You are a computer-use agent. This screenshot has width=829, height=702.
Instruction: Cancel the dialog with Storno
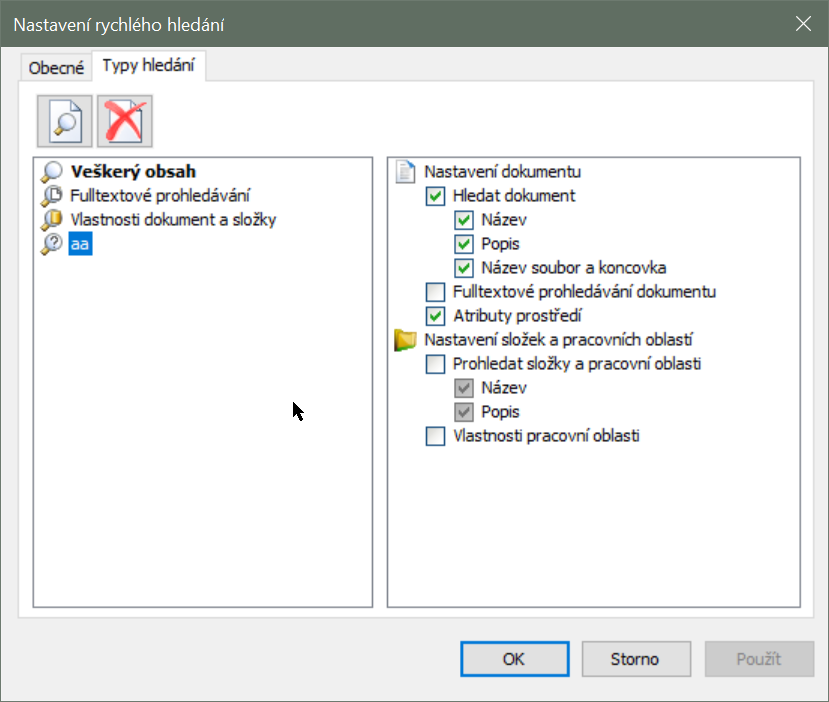coord(635,659)
